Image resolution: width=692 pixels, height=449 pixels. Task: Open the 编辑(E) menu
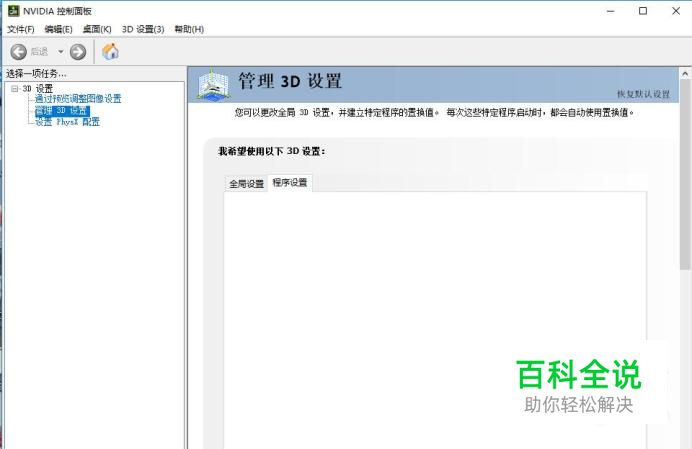pos(58,29)
